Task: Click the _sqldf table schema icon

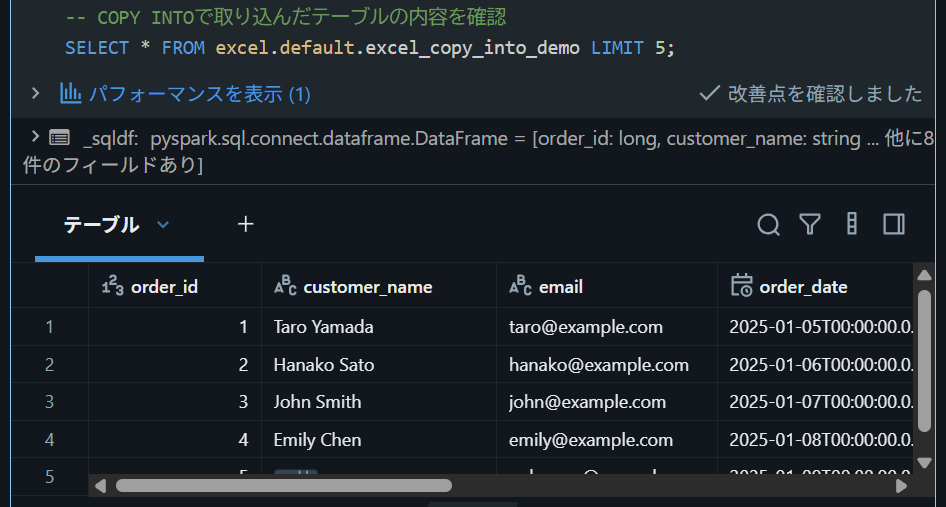Action: click(59, 138)
